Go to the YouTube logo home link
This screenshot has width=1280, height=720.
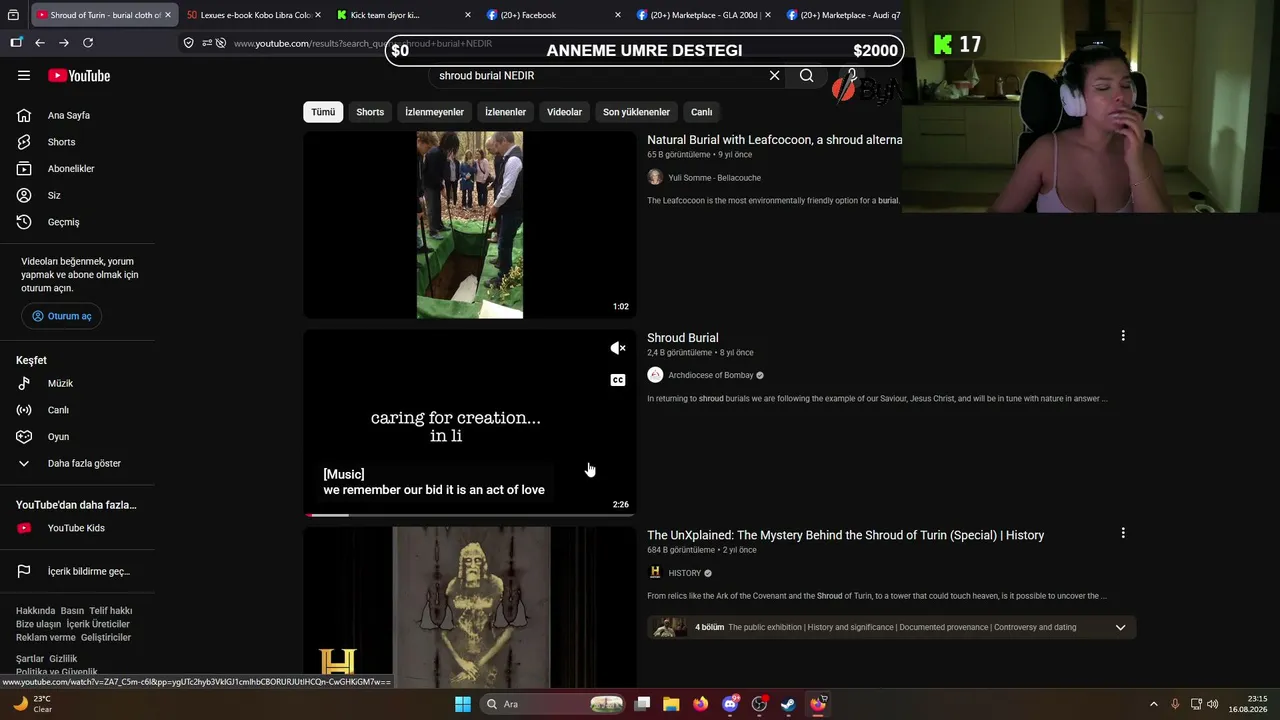tap(79, 76)
